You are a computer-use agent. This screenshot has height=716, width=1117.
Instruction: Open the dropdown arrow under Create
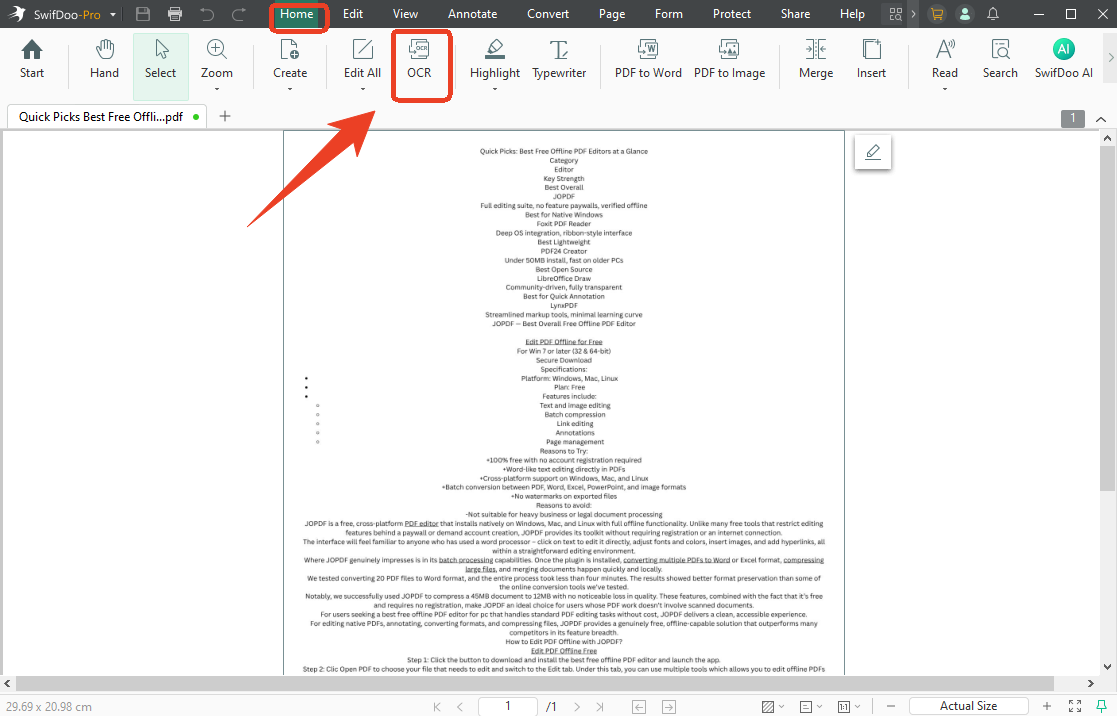point(290,90)
